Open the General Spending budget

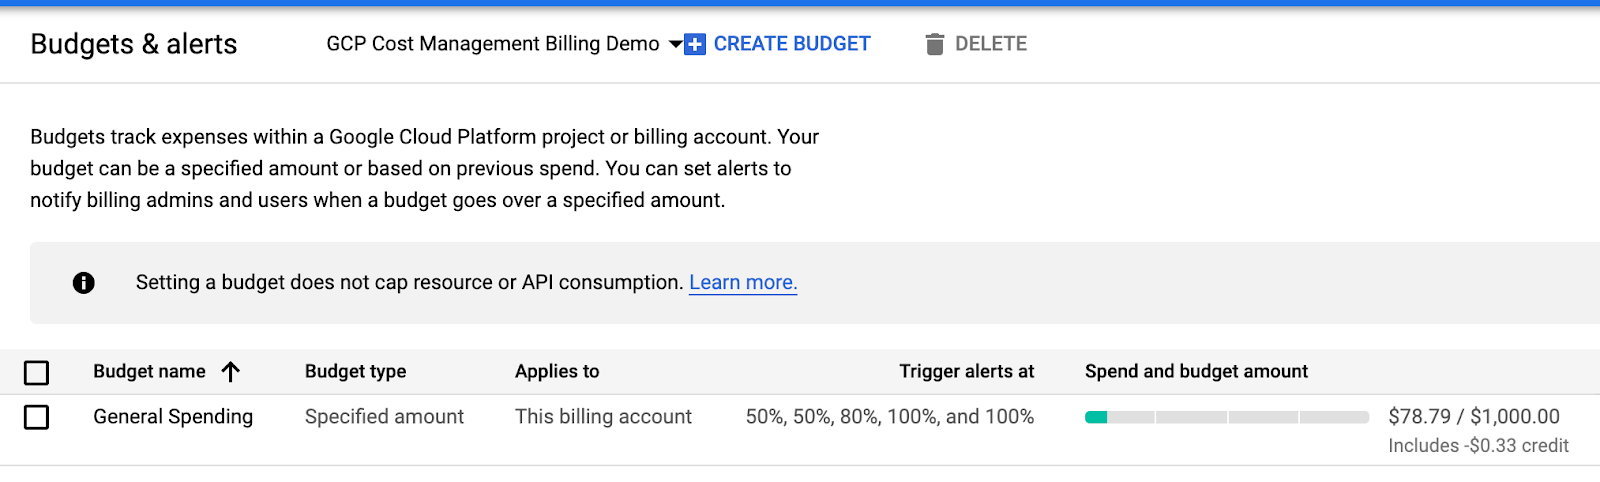173,417
